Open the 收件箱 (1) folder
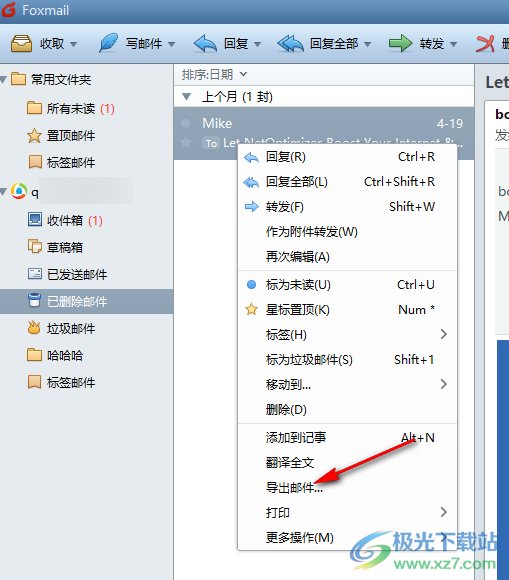Image resolution: width=509 pixels, height=580 pixels. coord(87,220)
